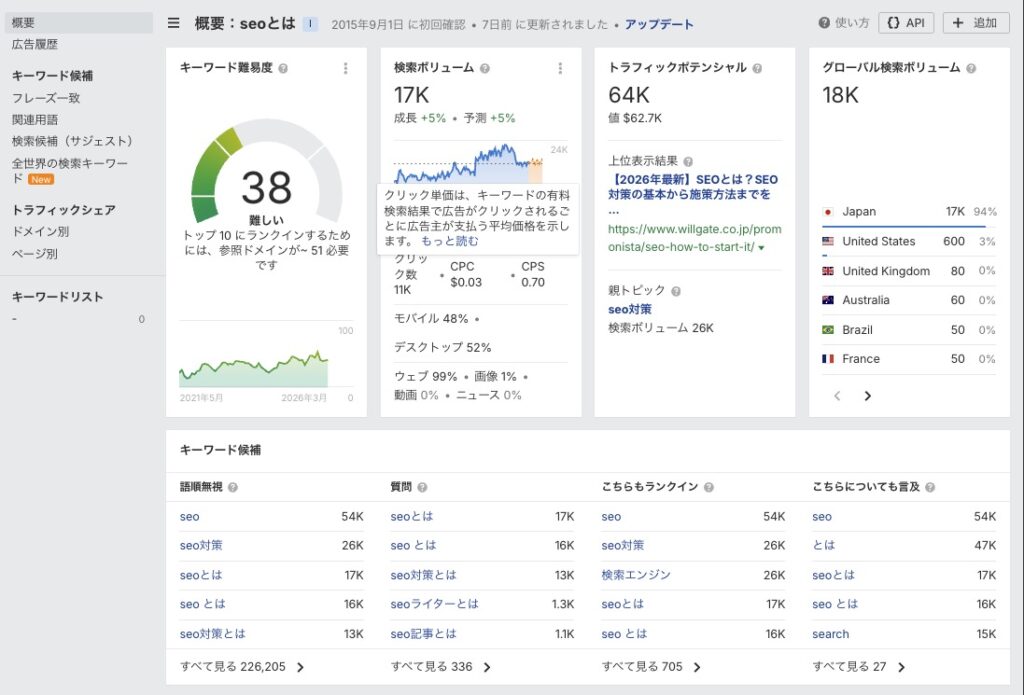Click the アップデート link in header
The height and width of the screenshot is (695, 1024).
[659, 24]
